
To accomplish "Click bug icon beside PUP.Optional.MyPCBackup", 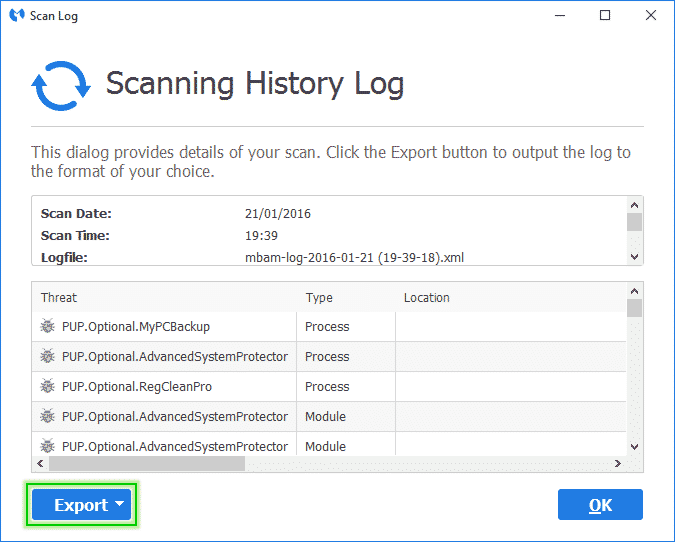I will coord(47,327).
